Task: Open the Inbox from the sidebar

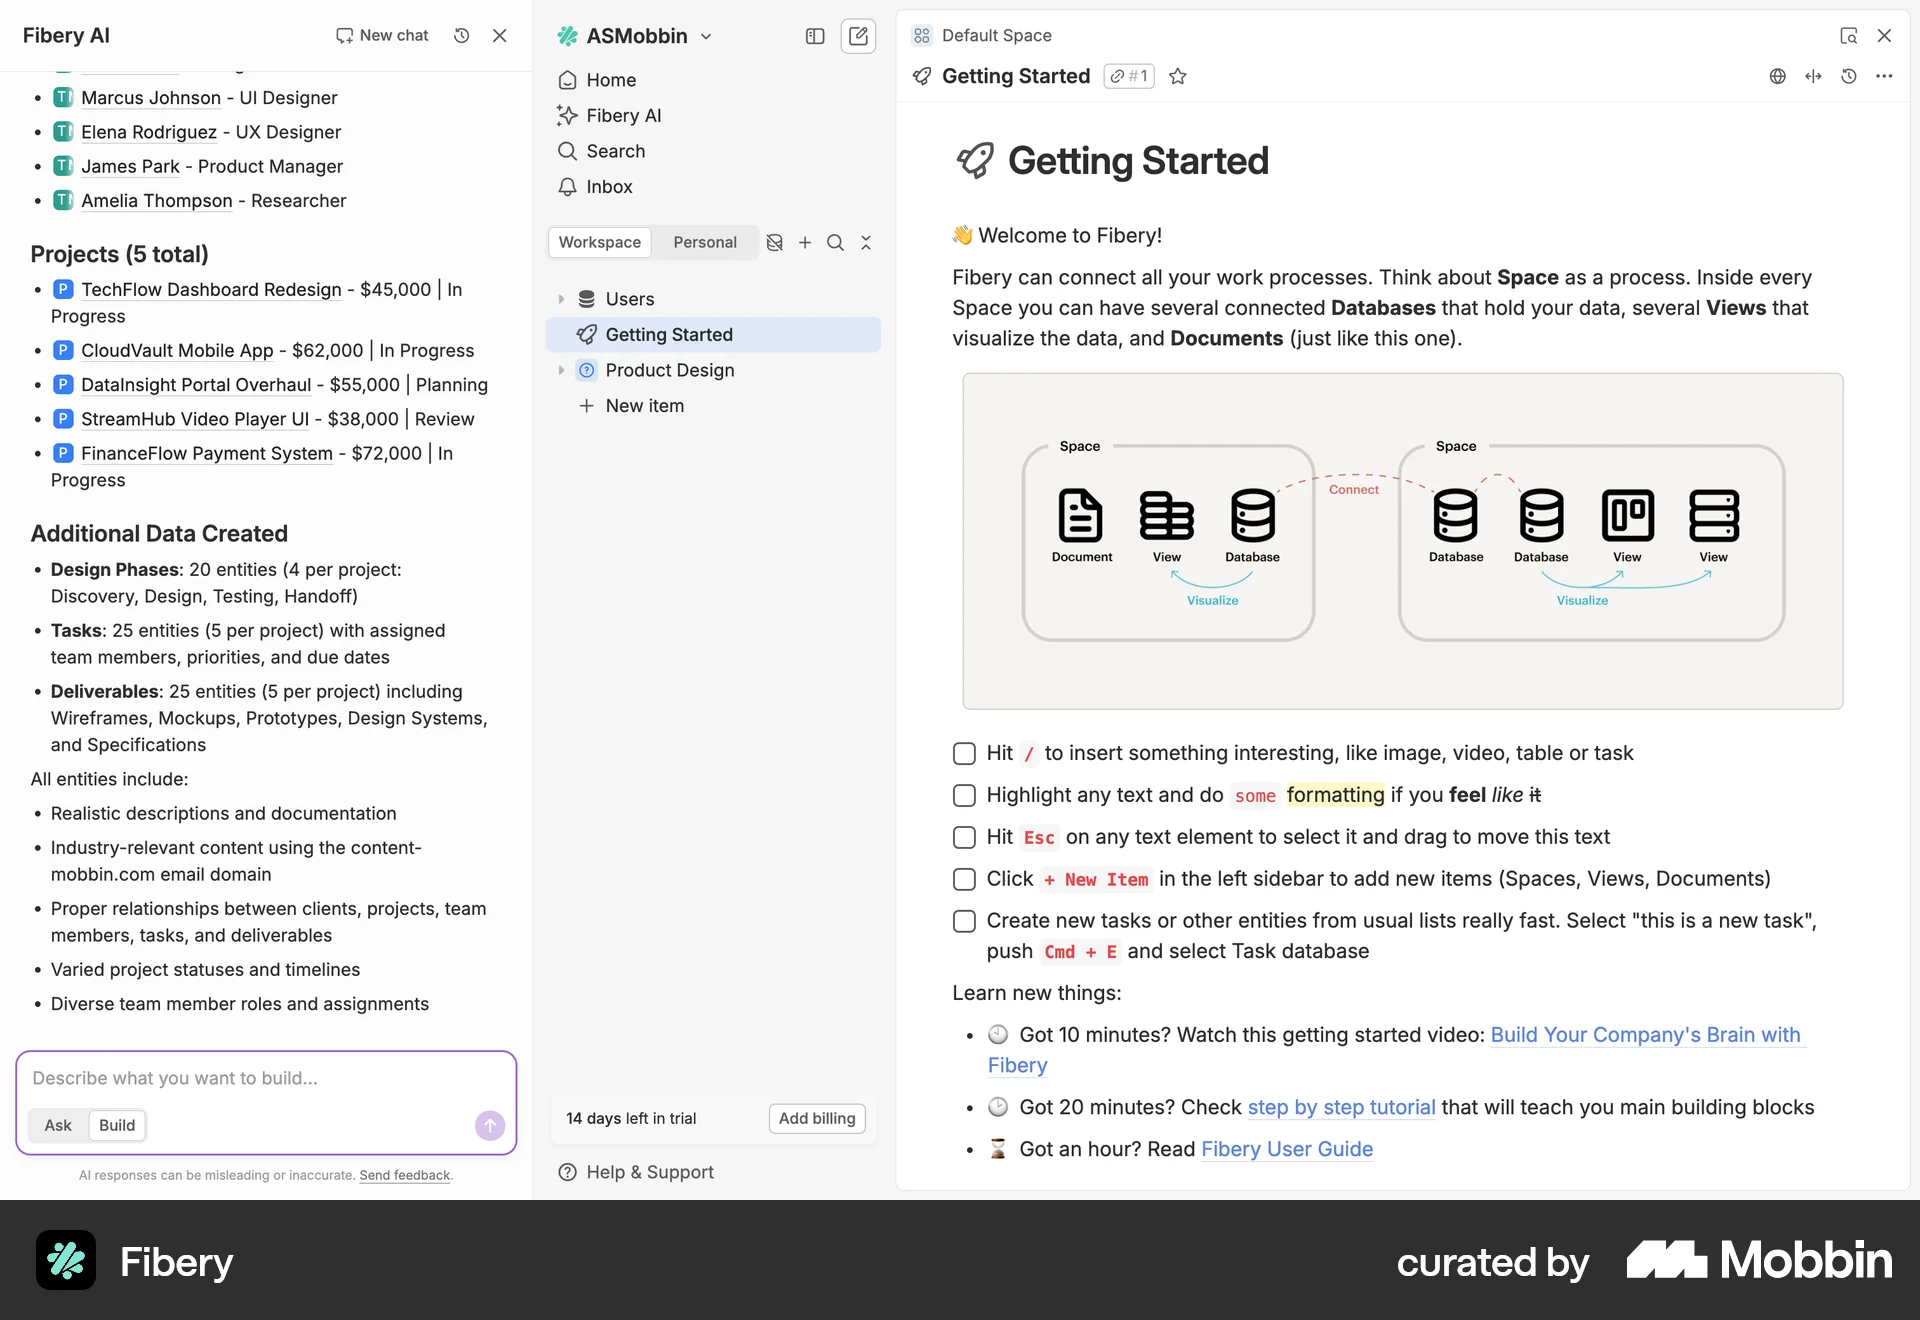Action: coord(608,186)
